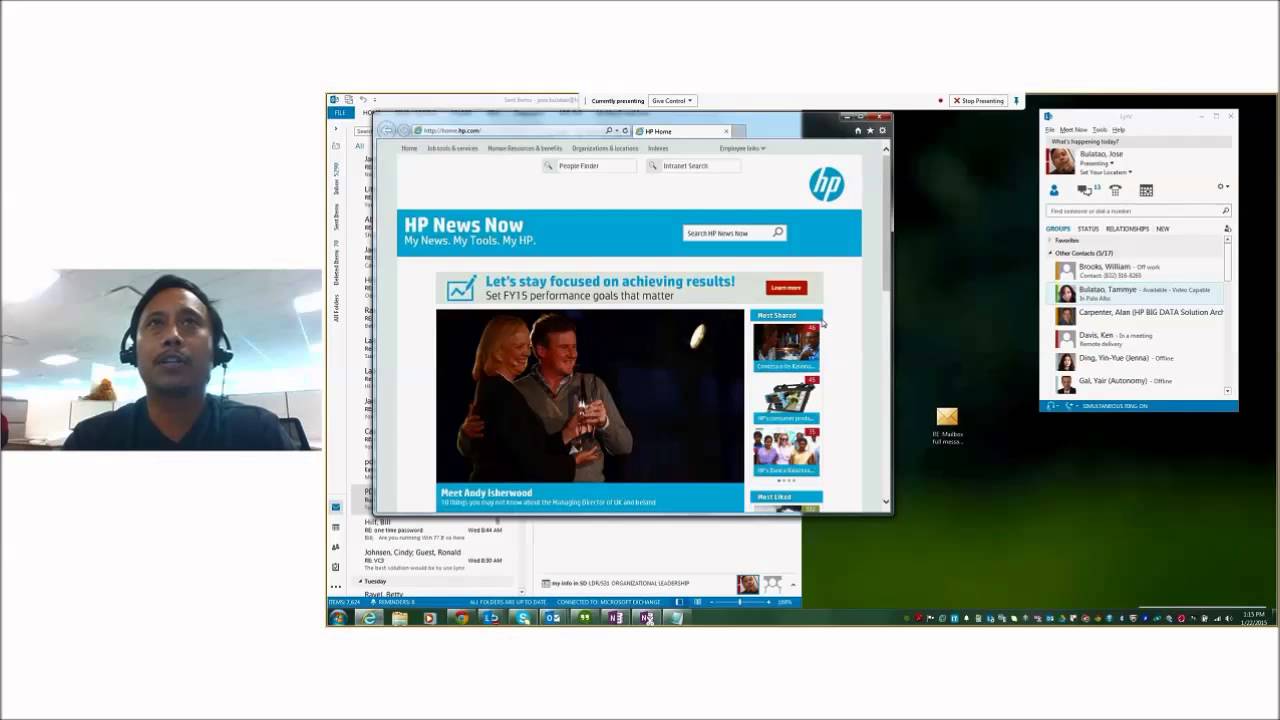Viewport: 1280px width, 720px height.
Task: Refresh the page in Internet Explorer
Action: 625,131
